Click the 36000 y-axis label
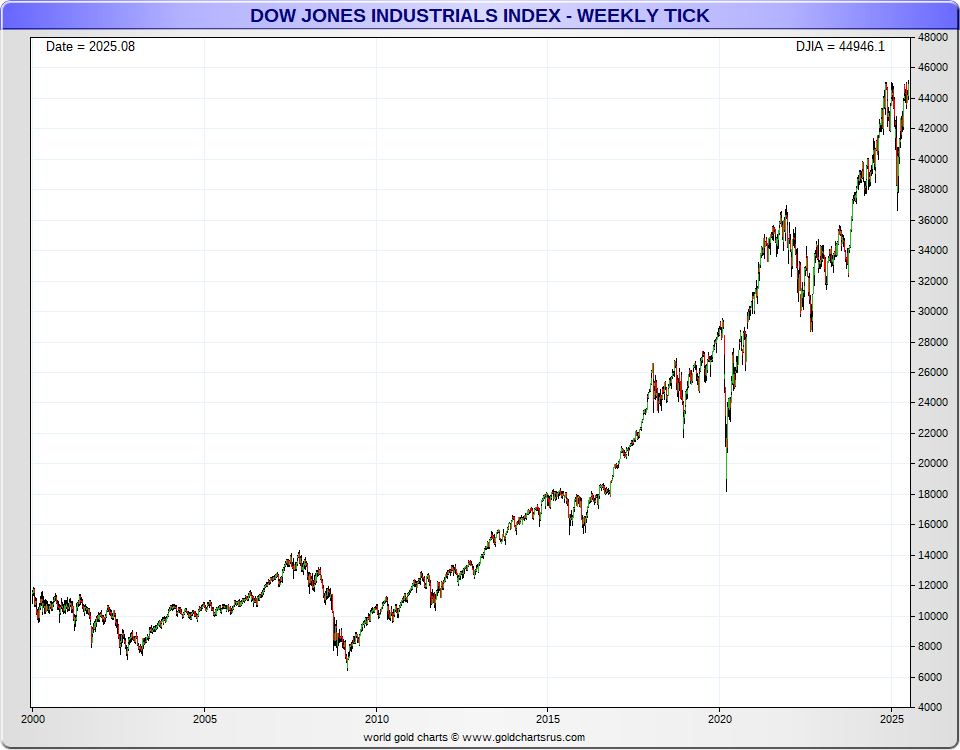Viewport: 960px width, 750px height. coord(933,220)
